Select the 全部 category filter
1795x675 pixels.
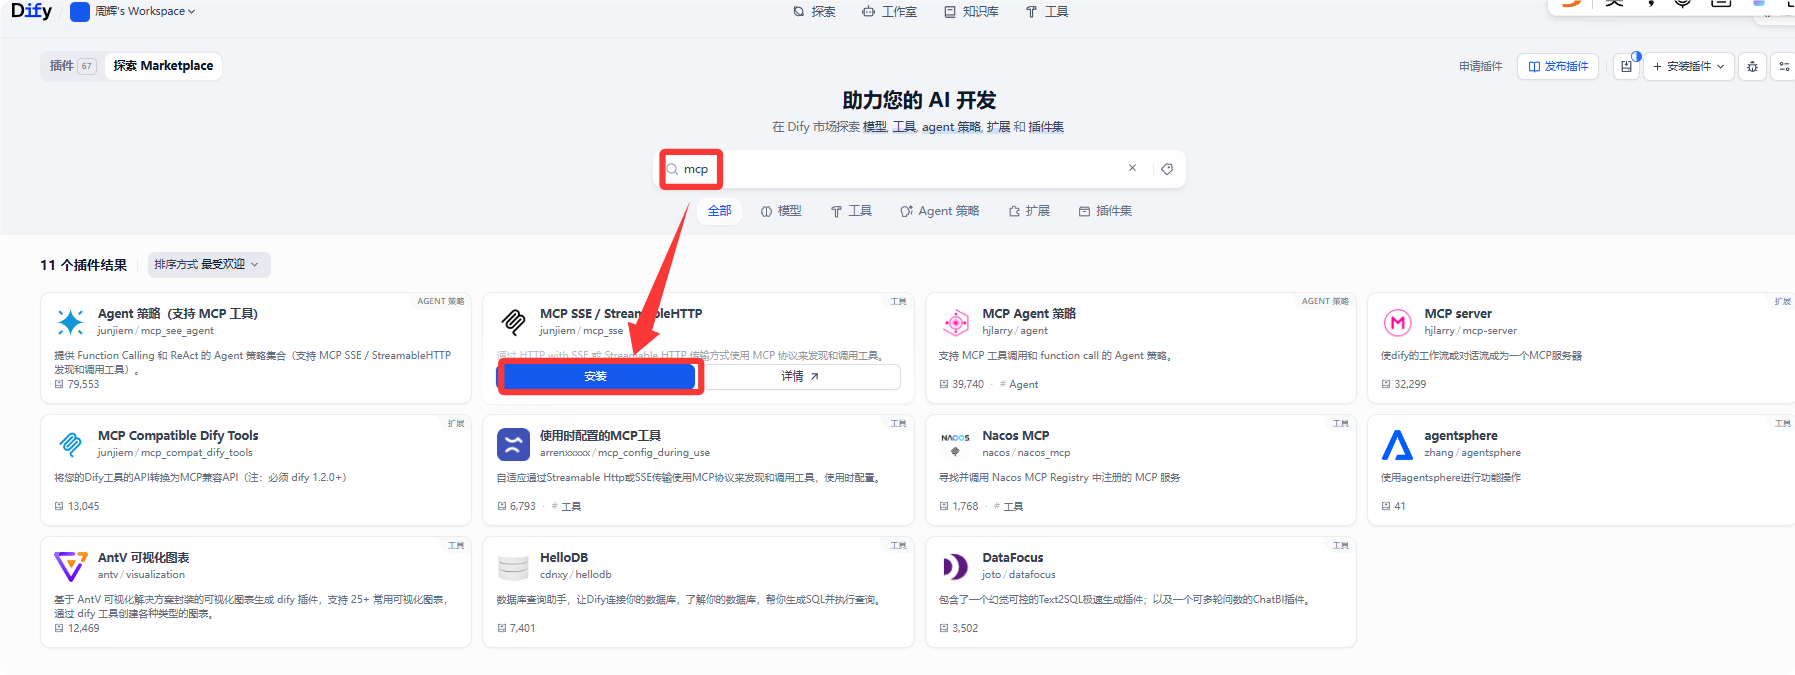click(x=719, y=211)
